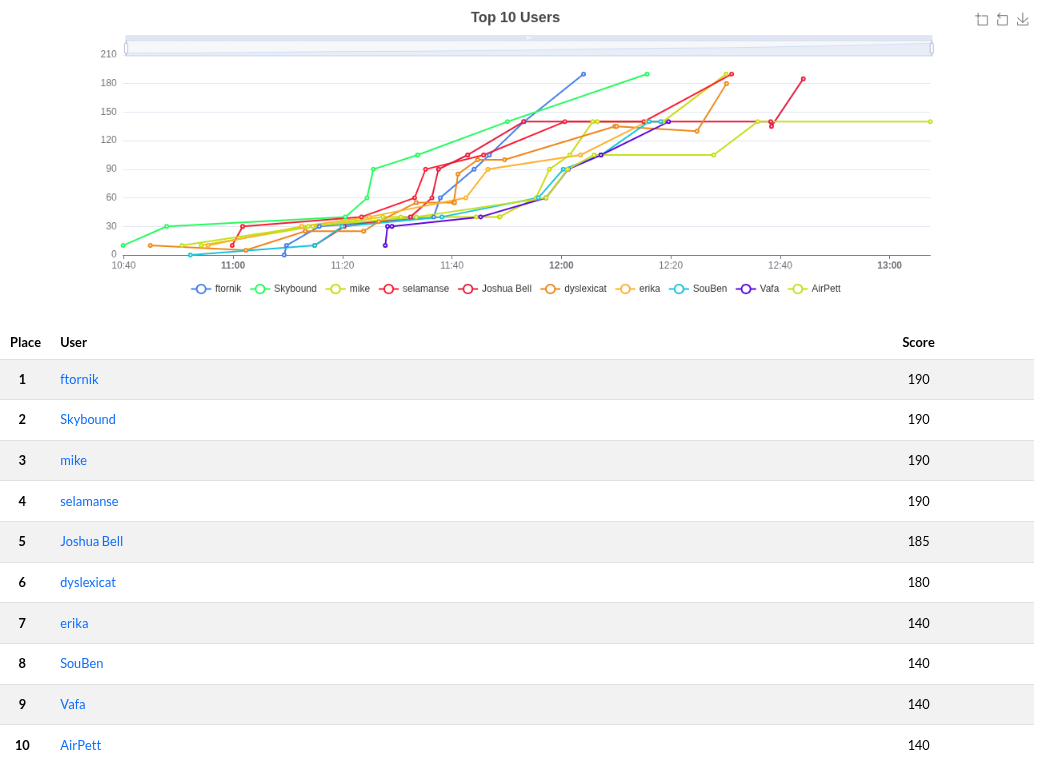Open ftornik user profile link
The width and height of the screenshot is (1042, 763).
click(79, 380)
